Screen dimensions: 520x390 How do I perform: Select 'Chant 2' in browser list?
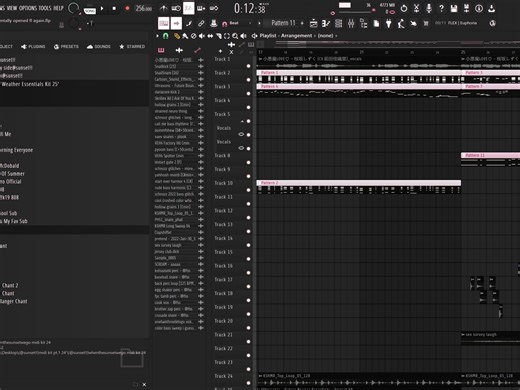coord(10,285)
